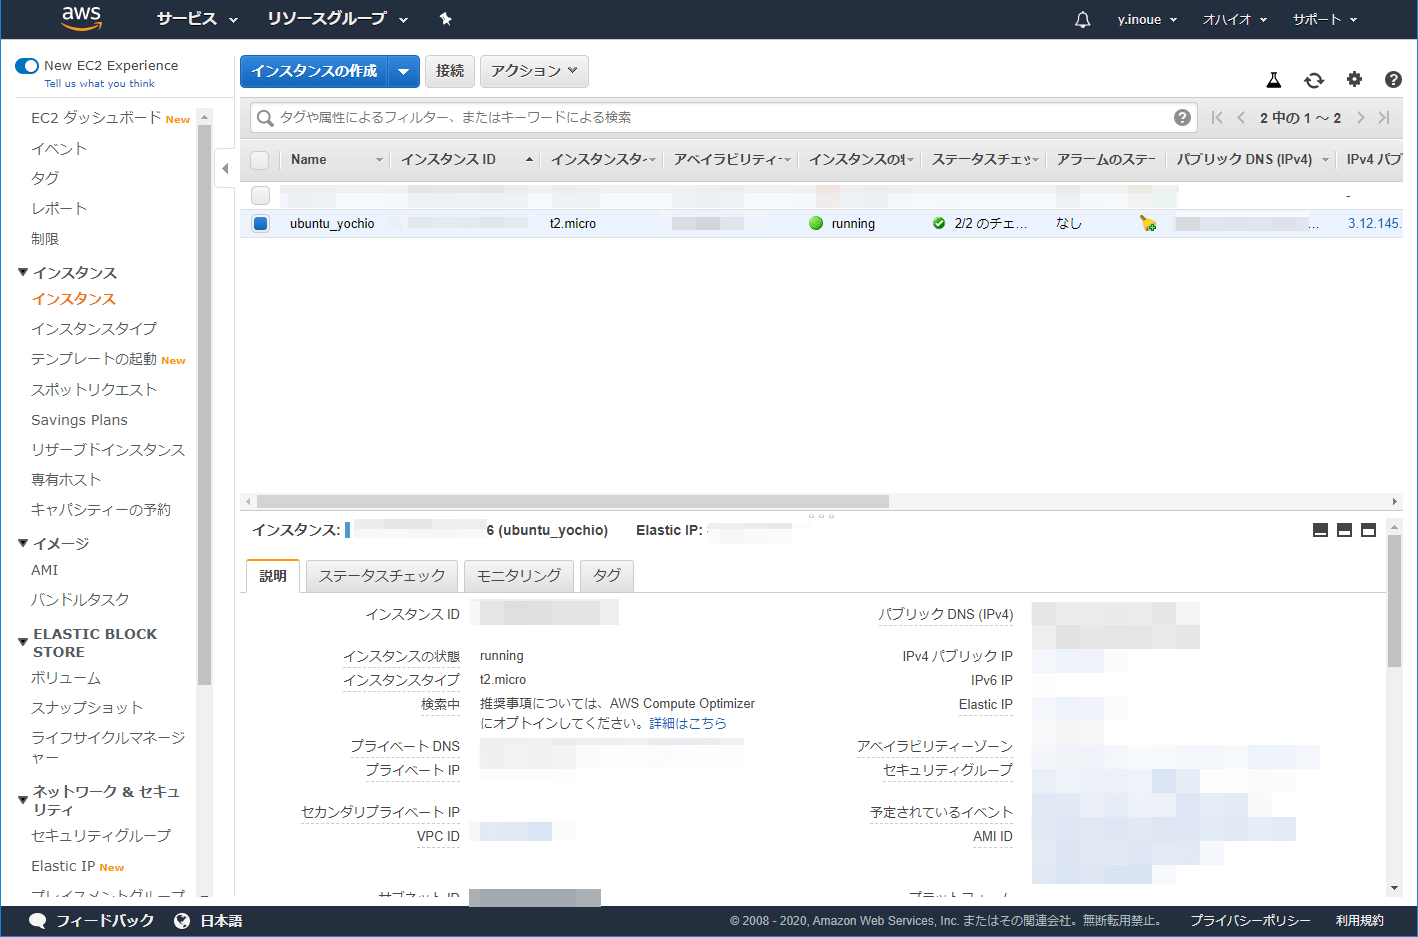The image size is (1418, 937).
Task: Open ボリューム in sidebar
Action: click(x=66, y=678)
